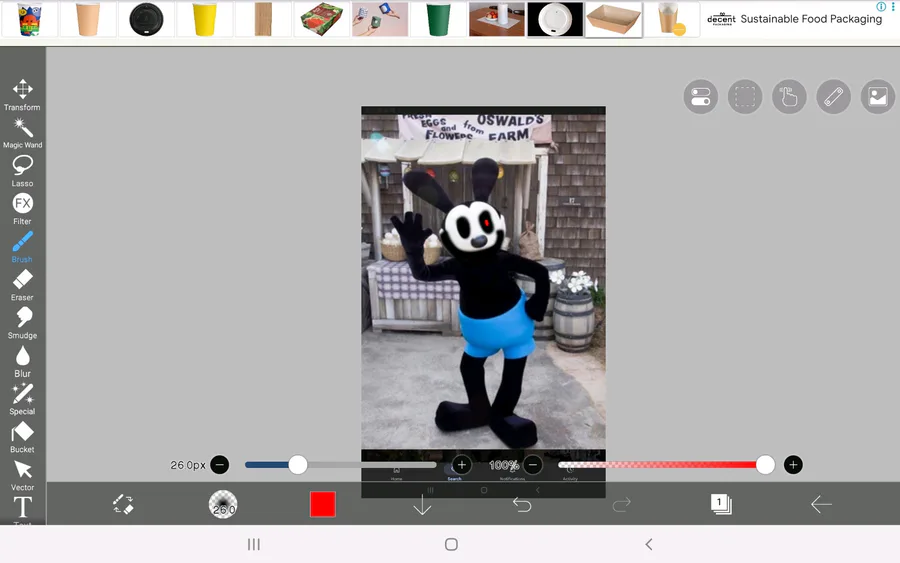Select the Transform tool
Screen dimensions: 900x563
pos(22,95)
